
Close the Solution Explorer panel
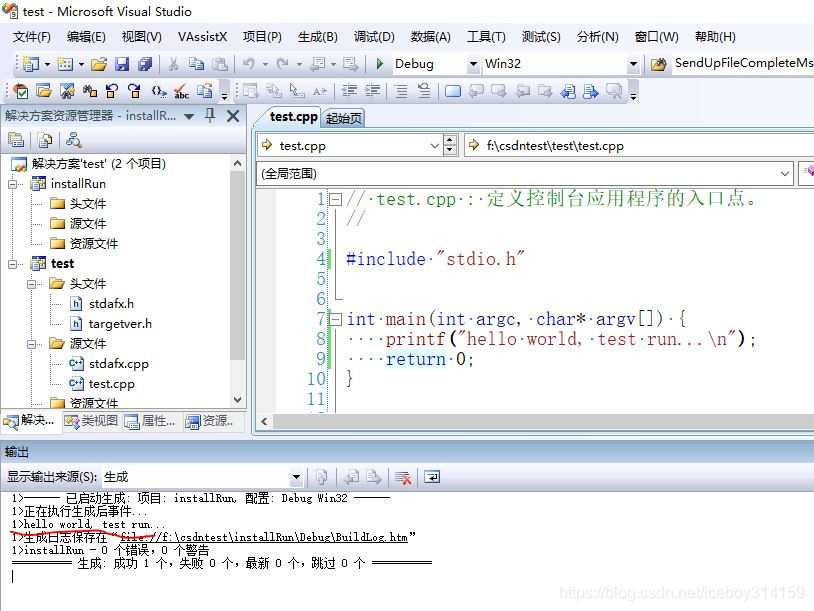tap(233, 116)
